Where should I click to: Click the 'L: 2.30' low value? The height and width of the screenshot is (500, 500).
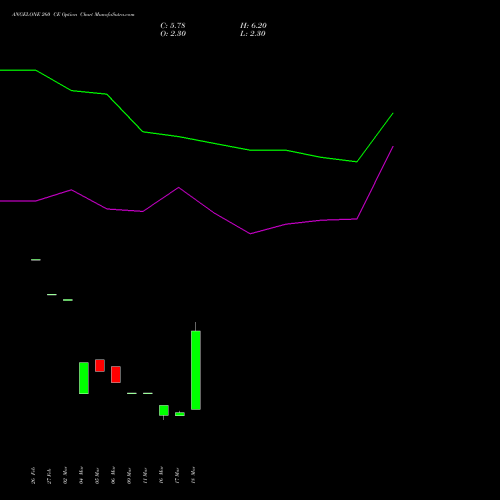pos(252,34)
